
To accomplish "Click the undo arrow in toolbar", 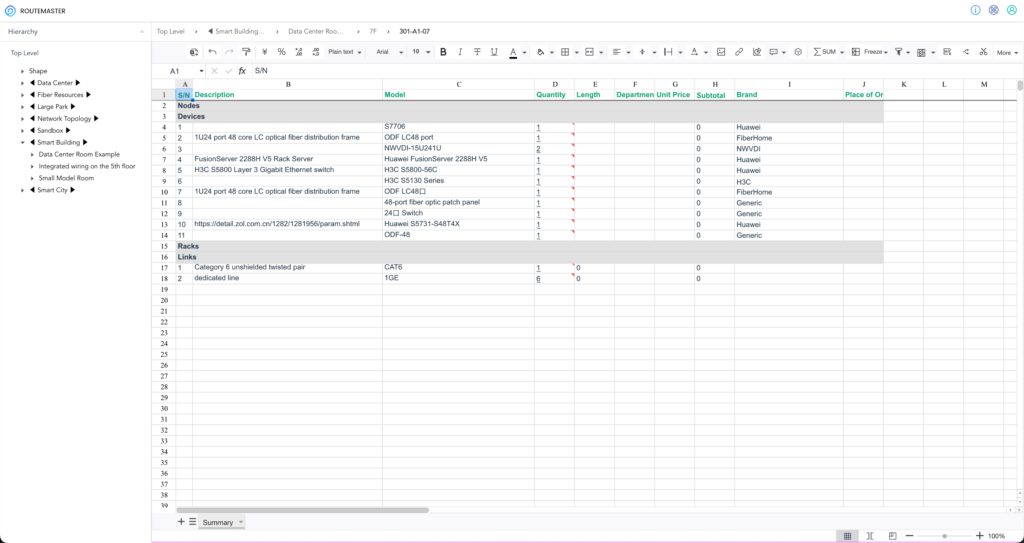I will point(212,52).
